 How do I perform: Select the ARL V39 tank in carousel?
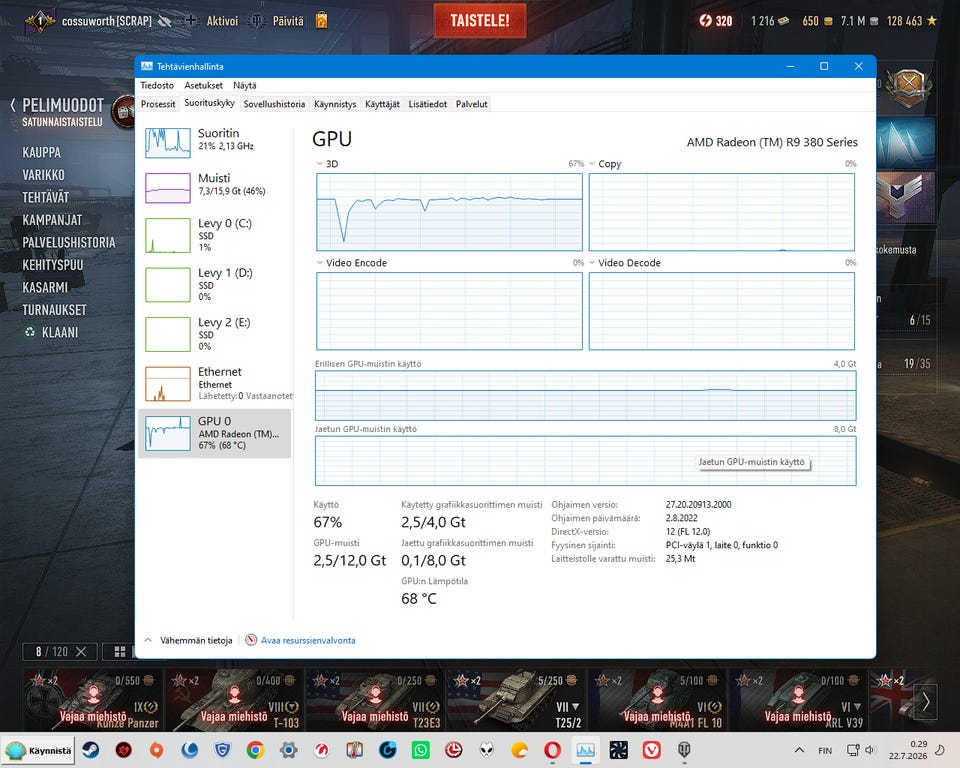click(798, 700)
